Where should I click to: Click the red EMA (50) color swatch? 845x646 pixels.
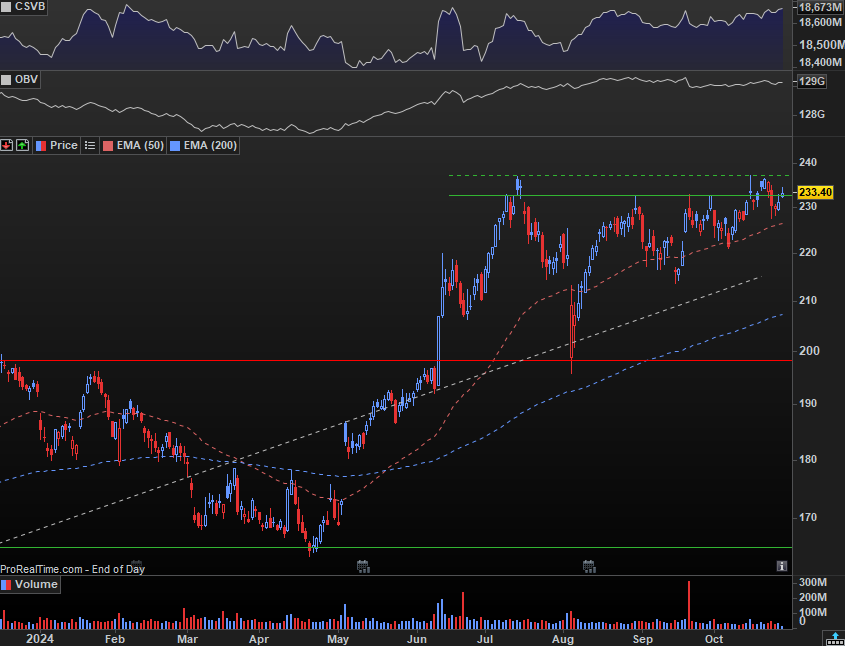(x=108, y=145)
